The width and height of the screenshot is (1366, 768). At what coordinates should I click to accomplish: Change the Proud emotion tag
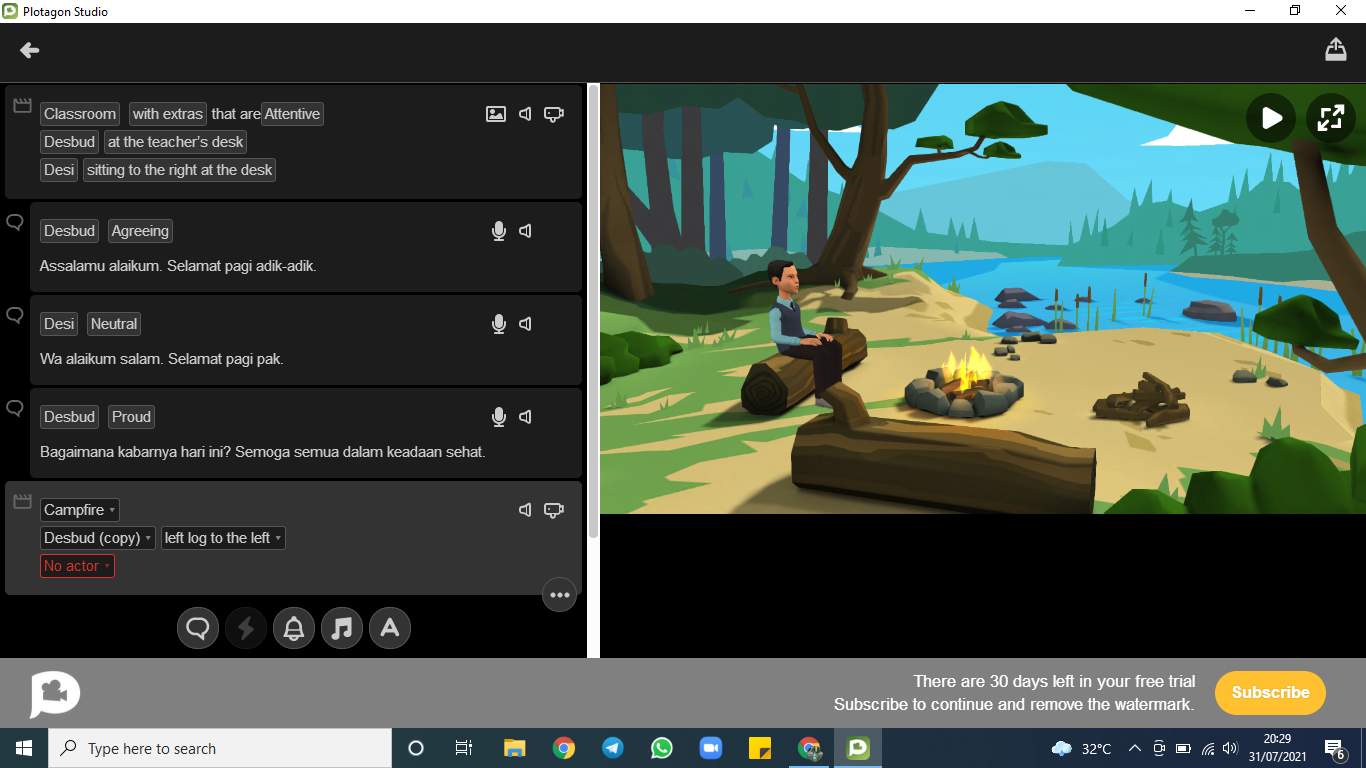point(131,417)
